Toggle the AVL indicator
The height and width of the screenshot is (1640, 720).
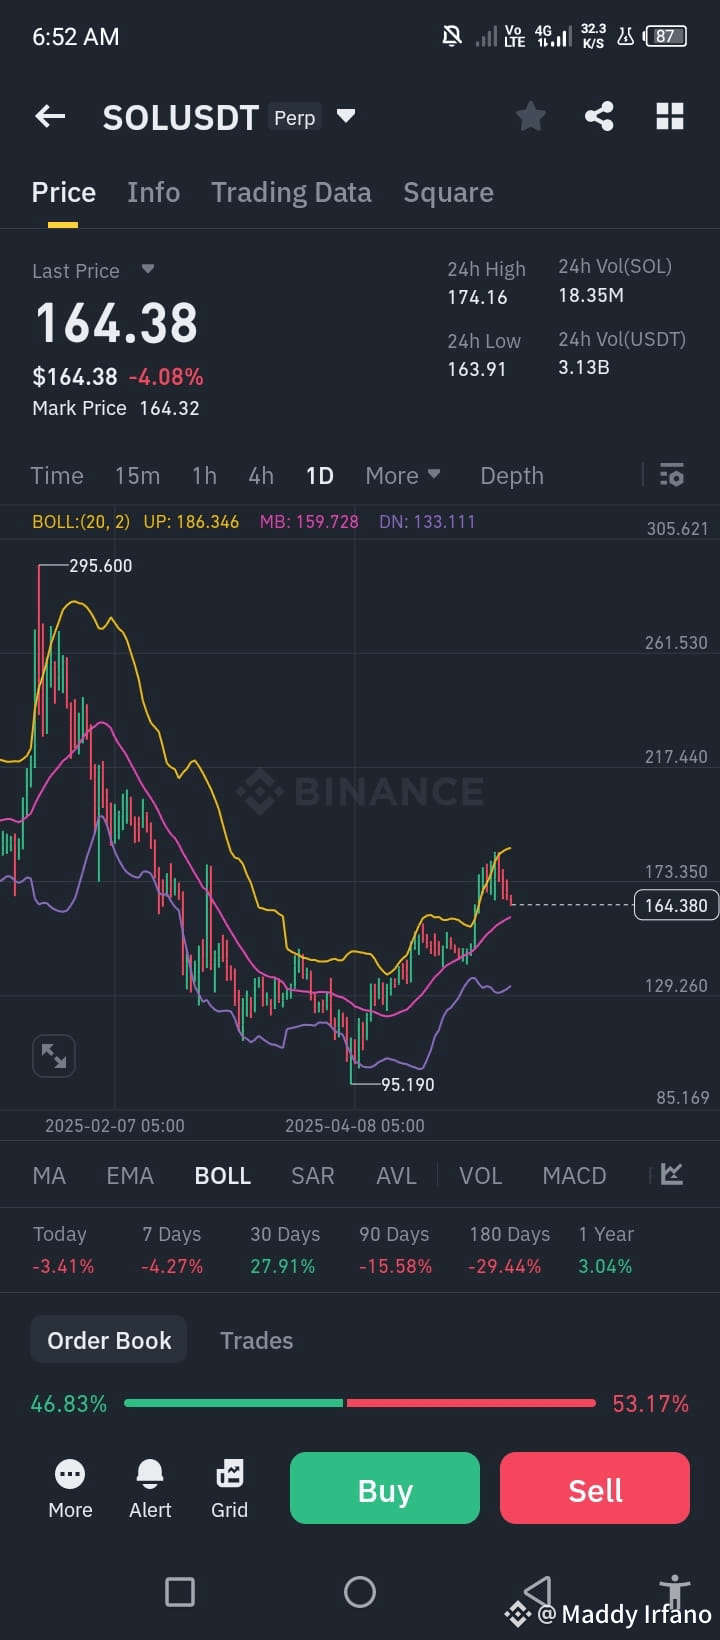point(396,1175)
